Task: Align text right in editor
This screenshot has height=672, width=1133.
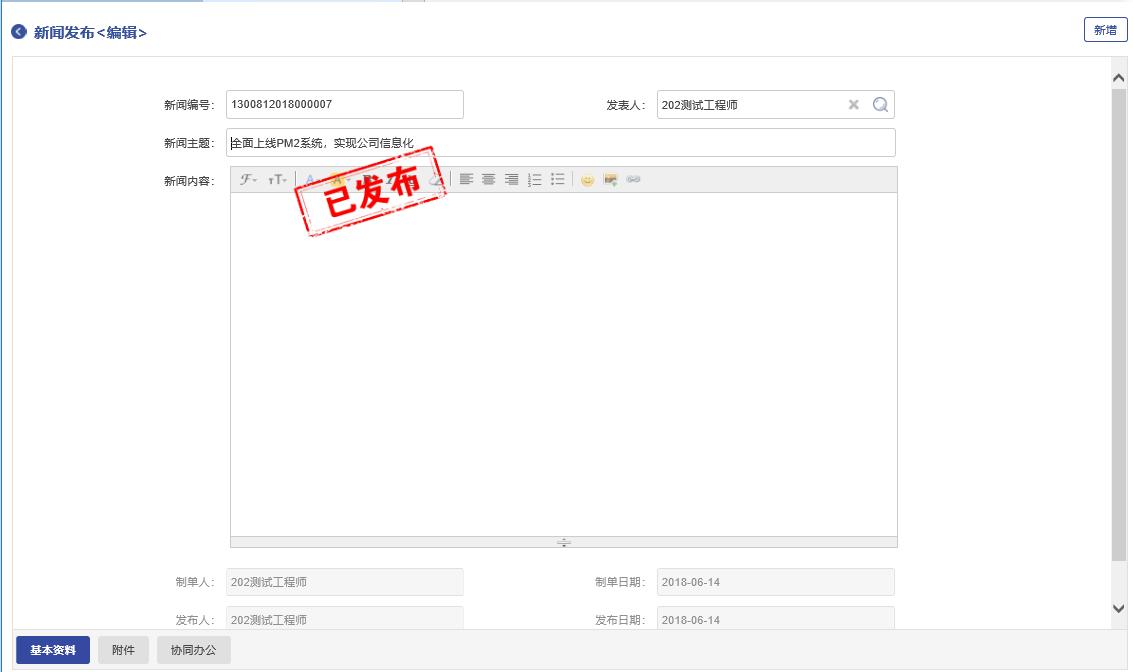Action: coord(511,180)
